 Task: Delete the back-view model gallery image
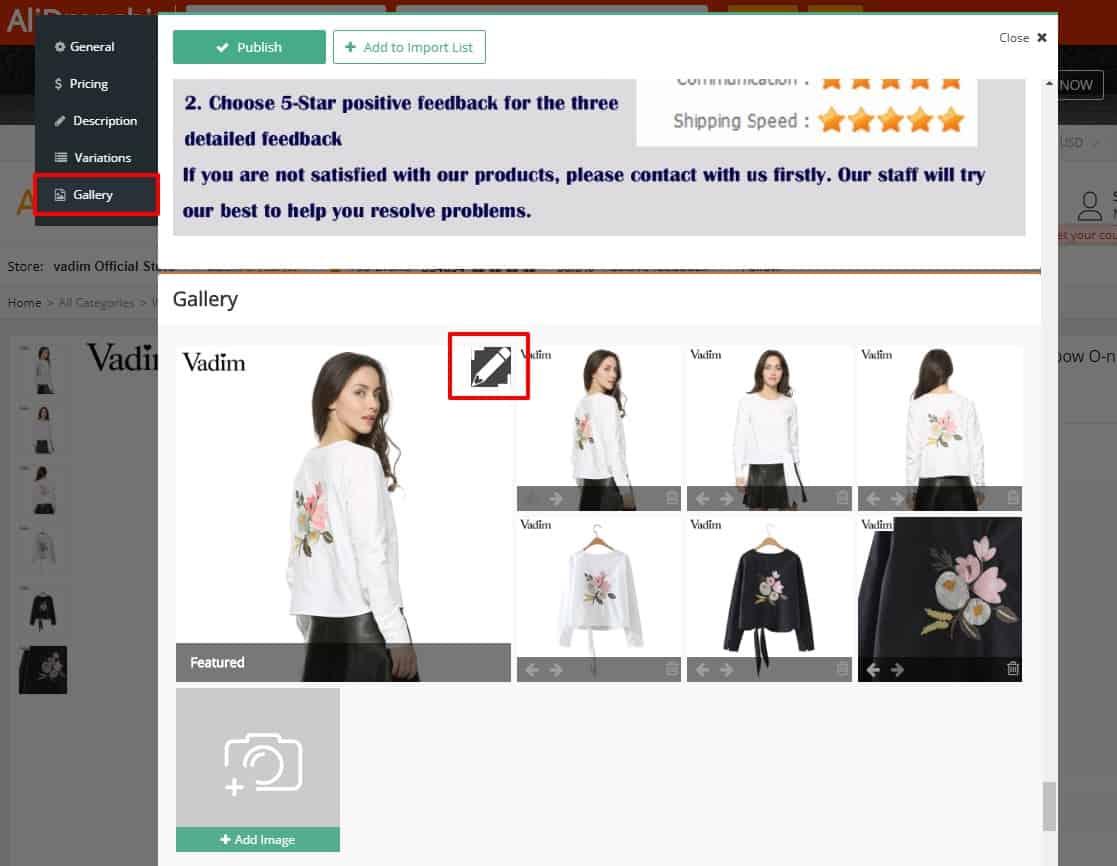click(x=1012, y=498)
